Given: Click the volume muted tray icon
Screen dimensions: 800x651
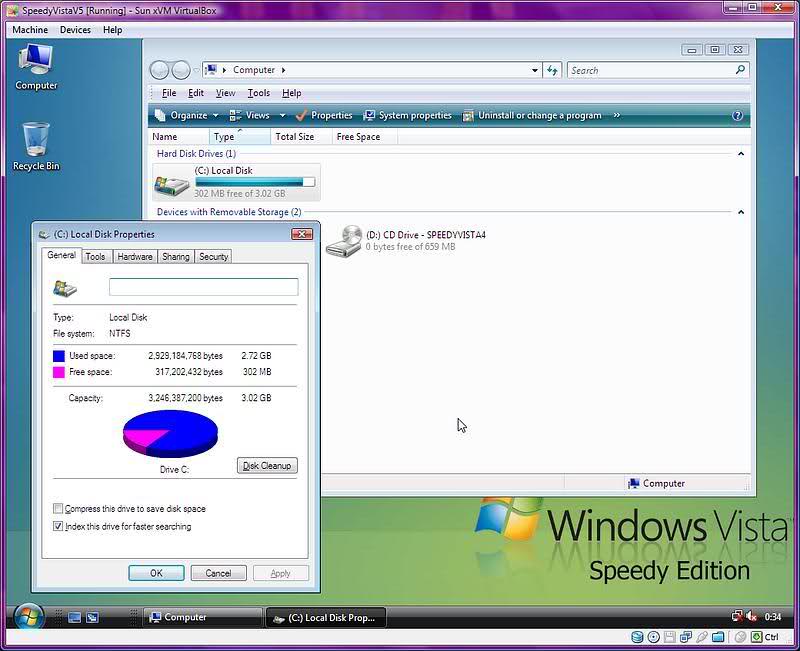Looking at the screenshot, I should click(x=750, y=617).
